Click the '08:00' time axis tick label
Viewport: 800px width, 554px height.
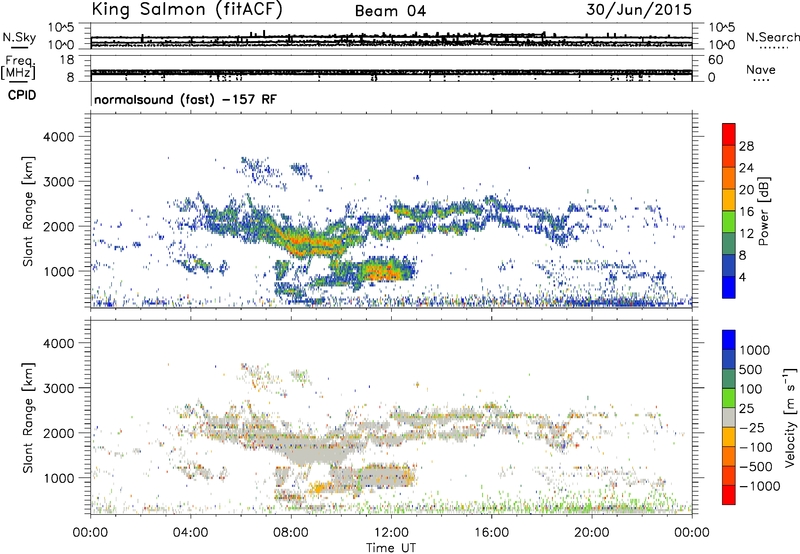[291, 533]
